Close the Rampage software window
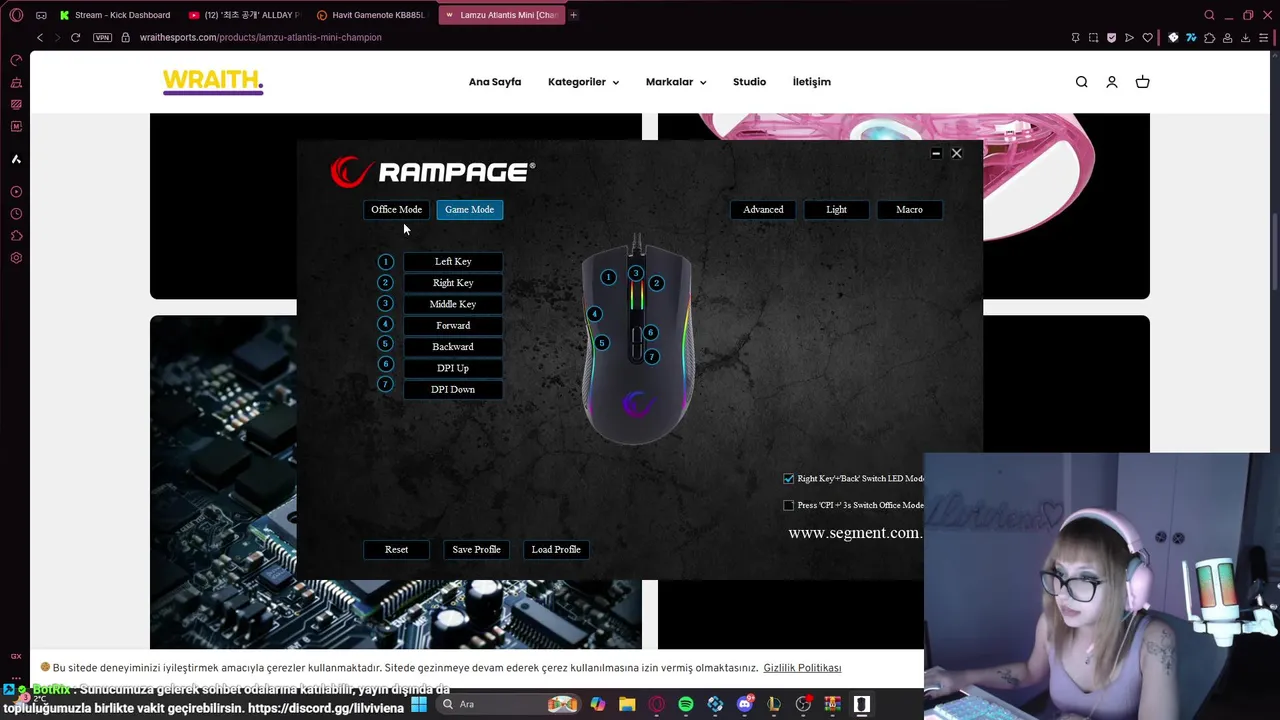 pos(956,153)
